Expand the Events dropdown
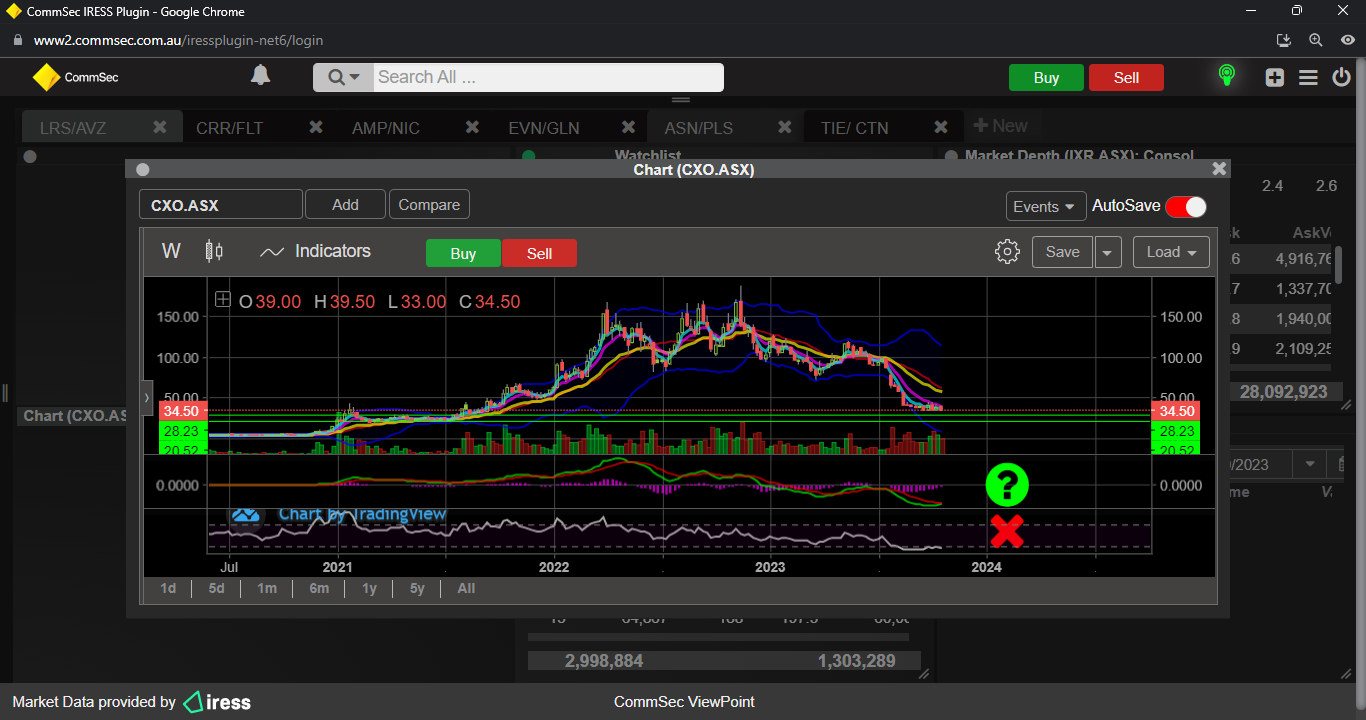The image size is (1366, 720). point(1045,206)
